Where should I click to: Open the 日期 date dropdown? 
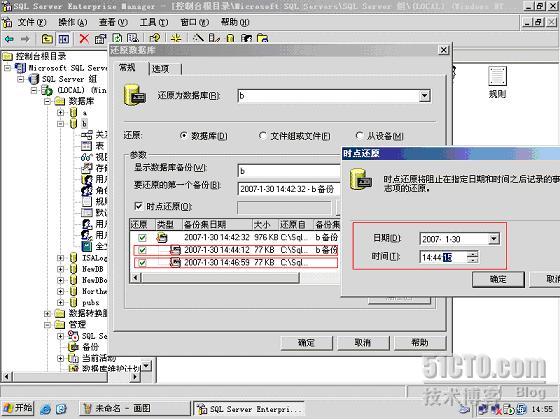[x=494, y=239]
